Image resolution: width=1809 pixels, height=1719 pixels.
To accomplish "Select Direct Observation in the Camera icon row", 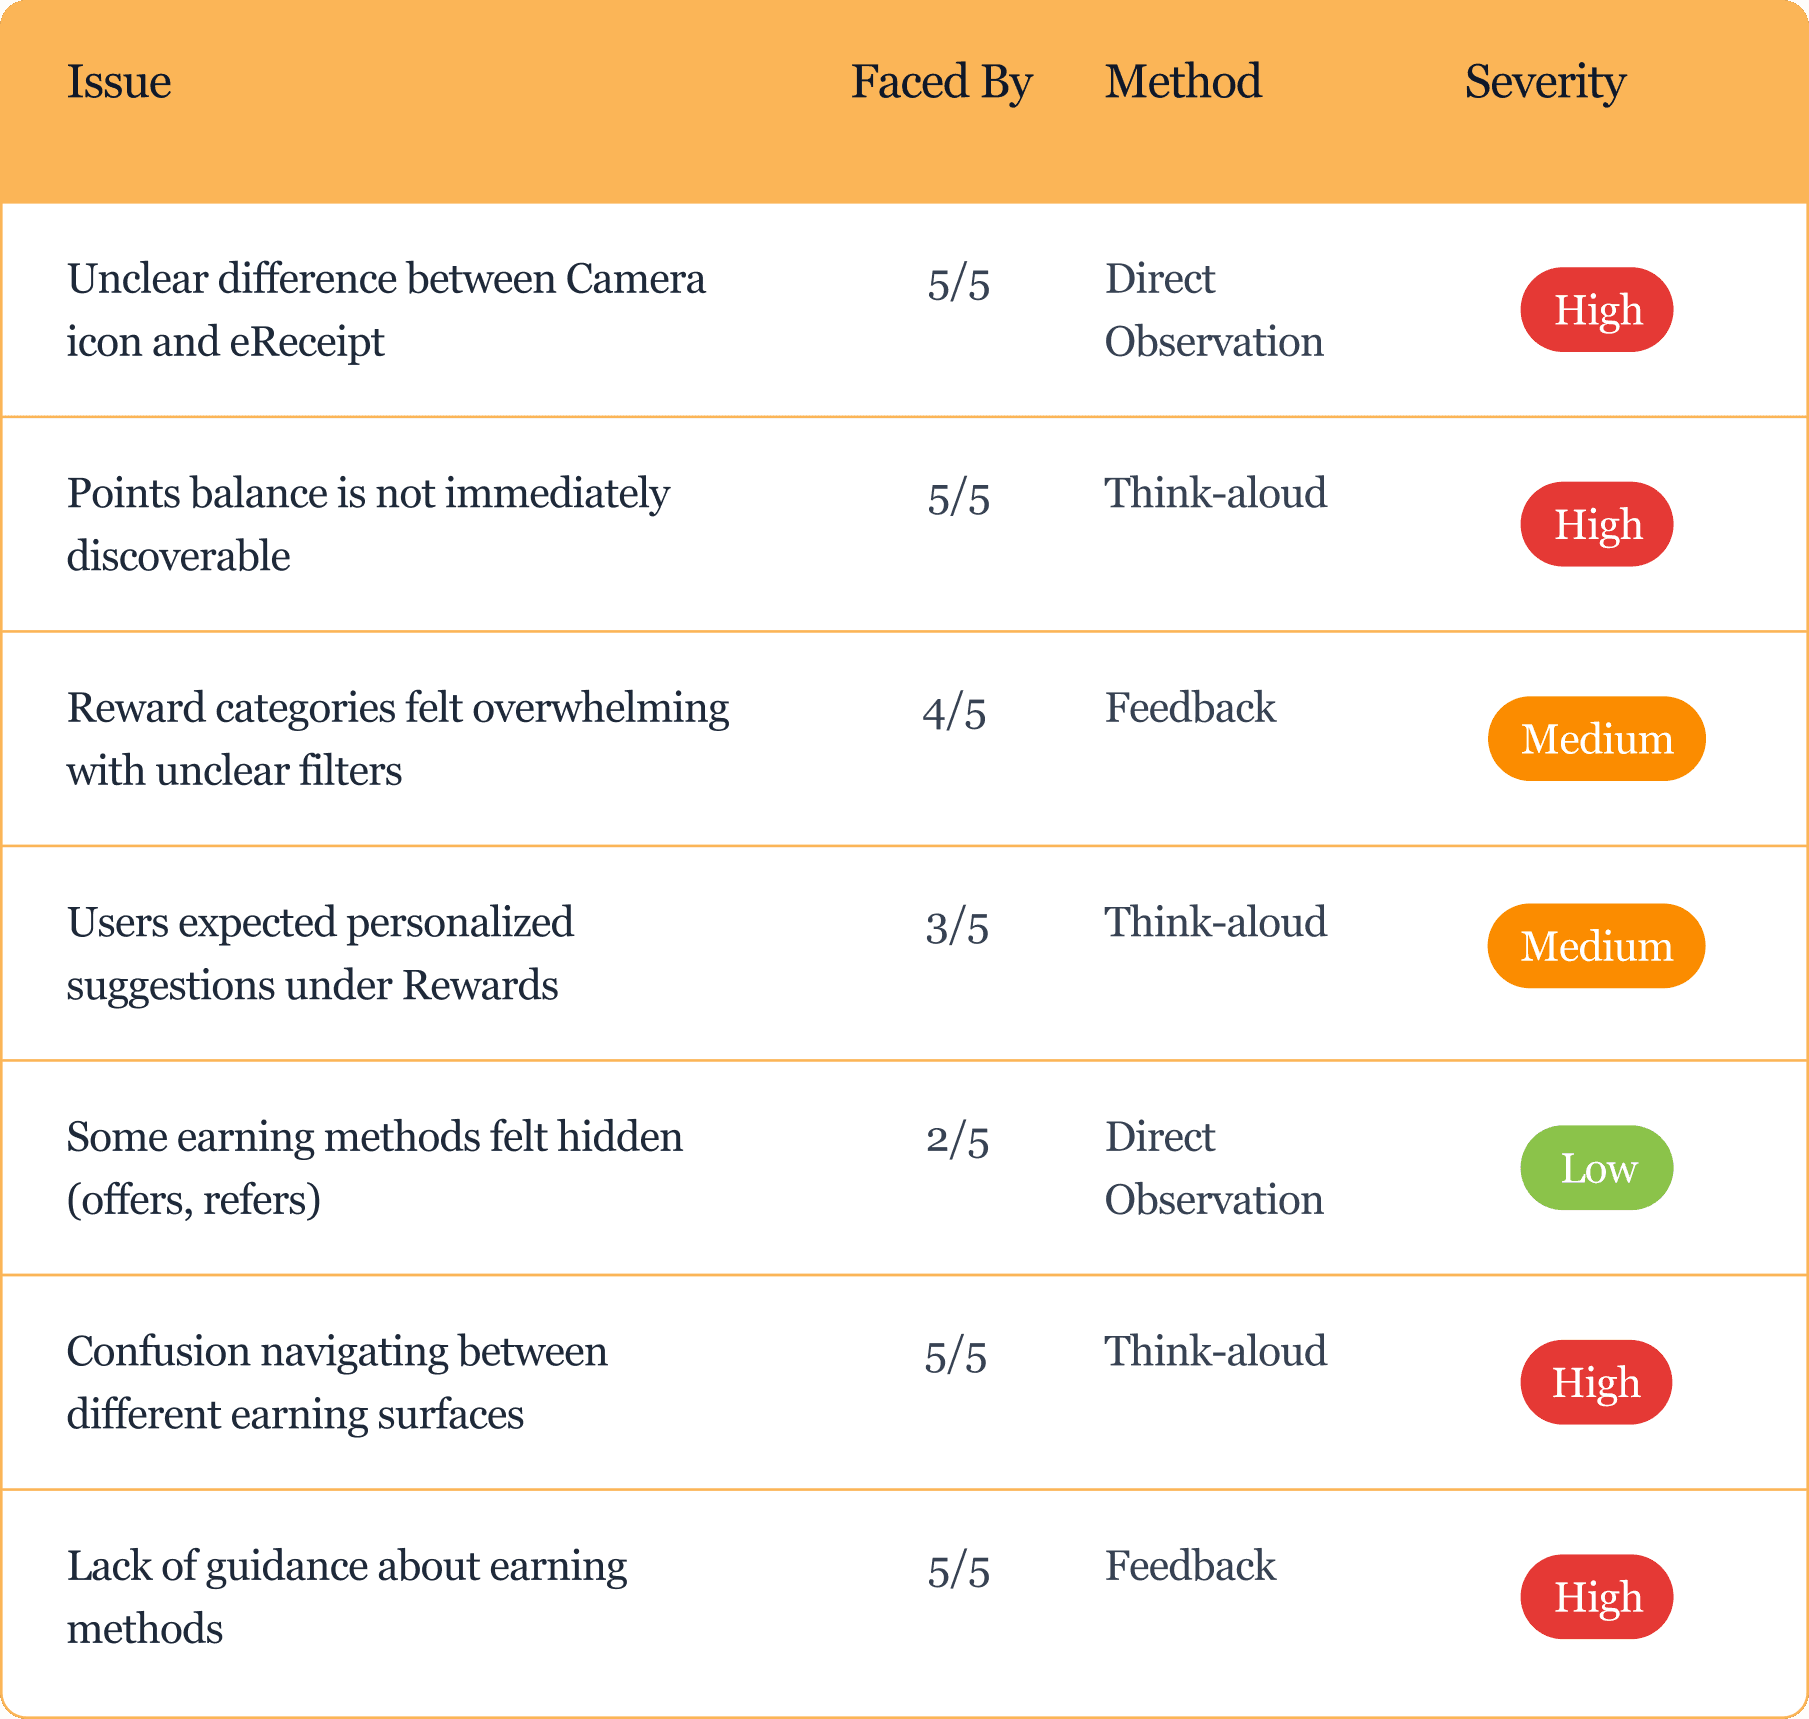I will pos(1214,310).
